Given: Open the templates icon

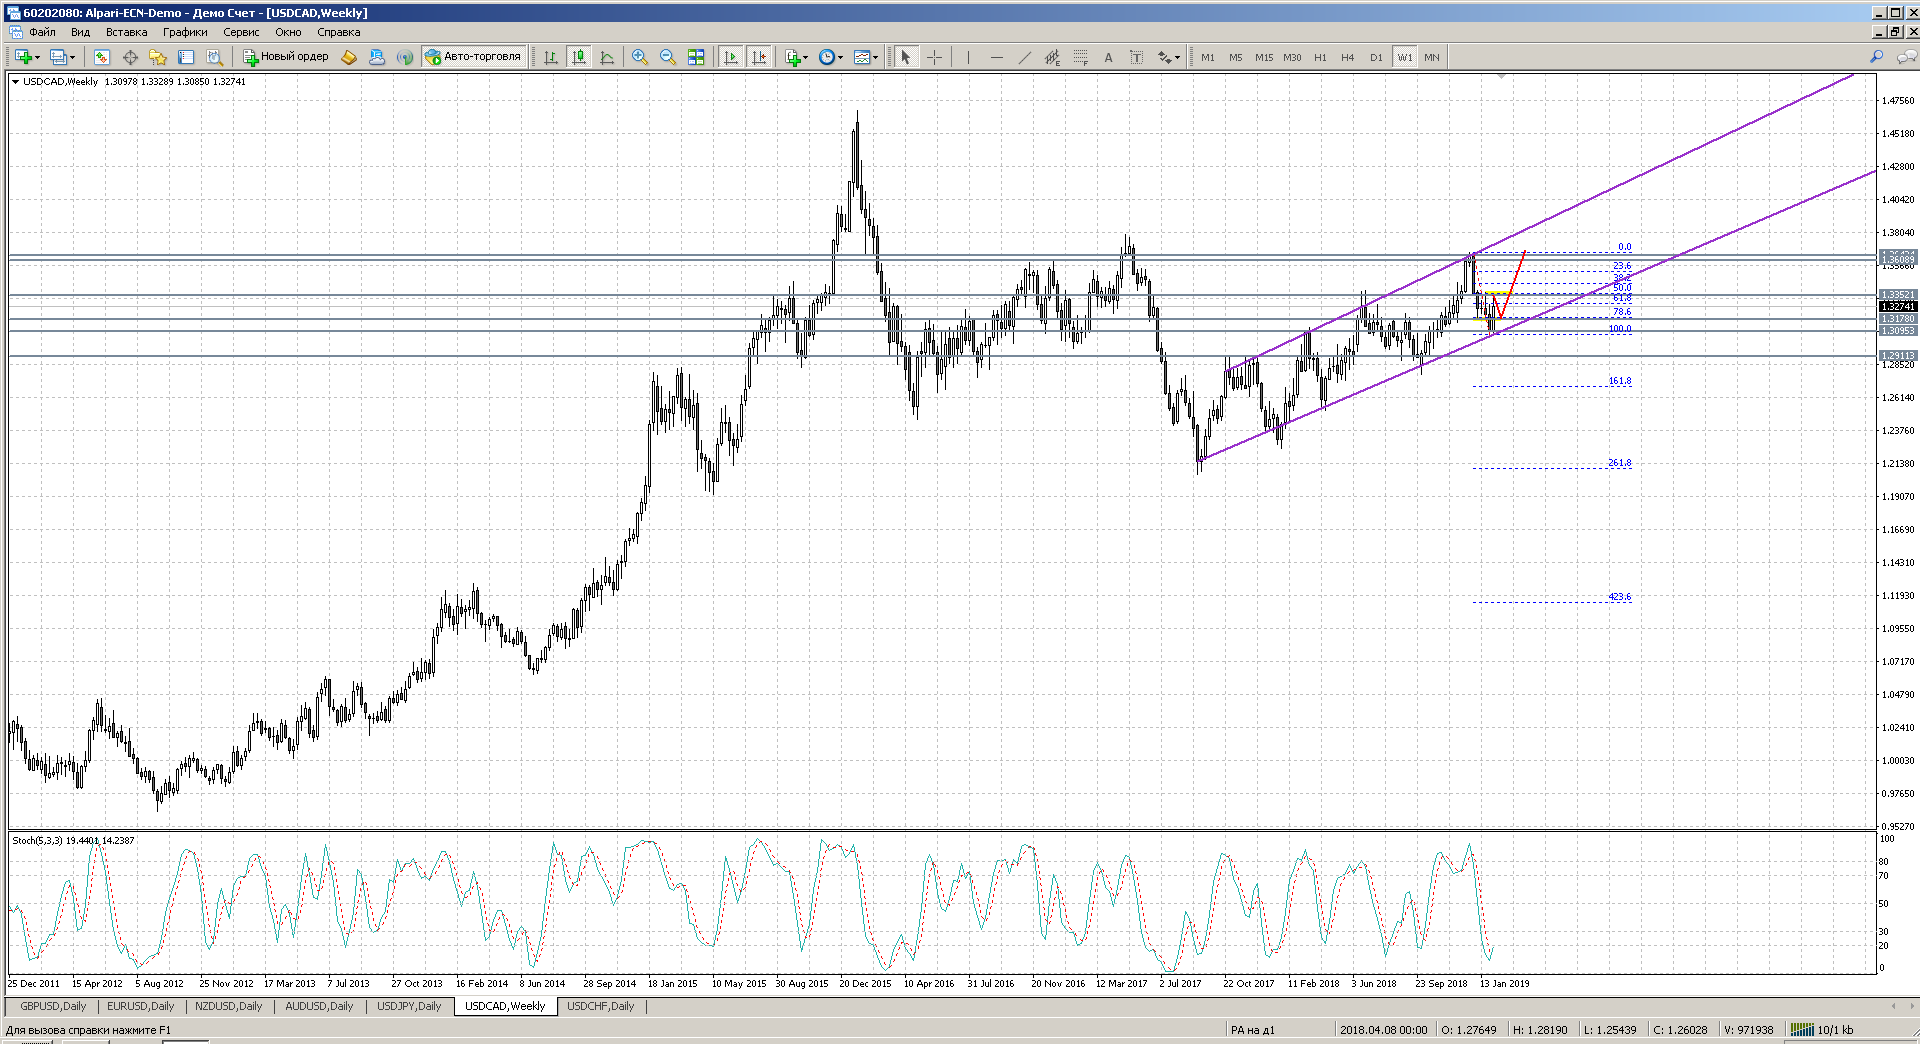Looking at the screenshot, I should 862,57.
